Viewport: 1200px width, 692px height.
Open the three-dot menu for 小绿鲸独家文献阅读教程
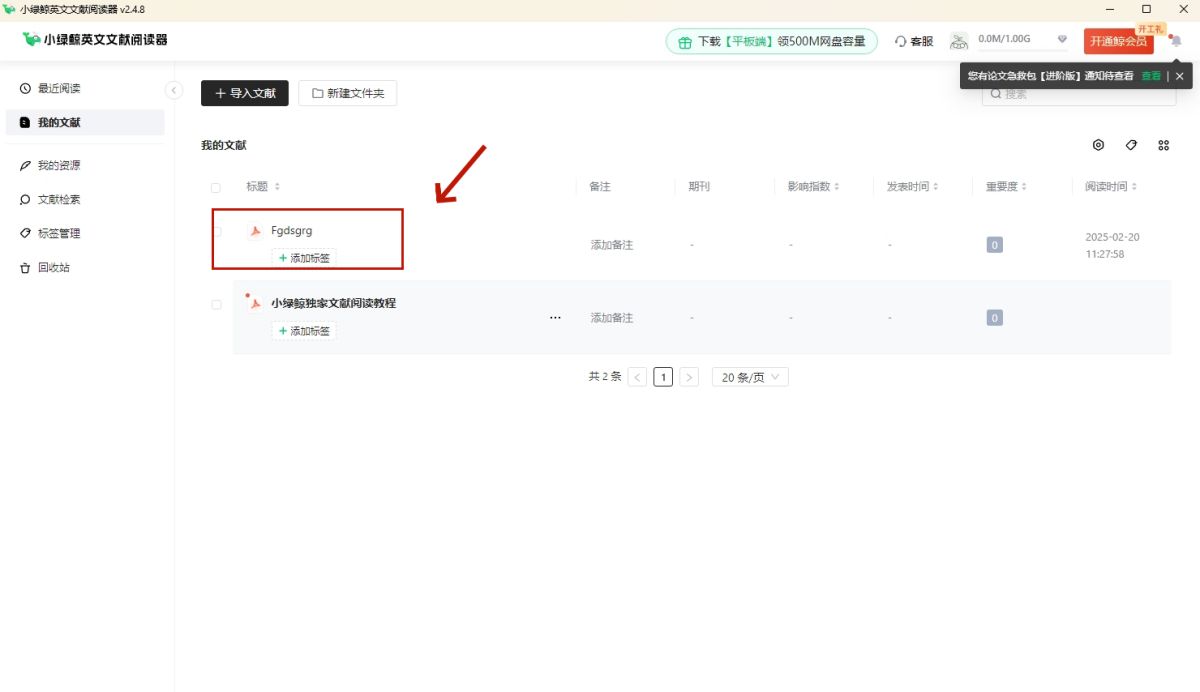555,317
